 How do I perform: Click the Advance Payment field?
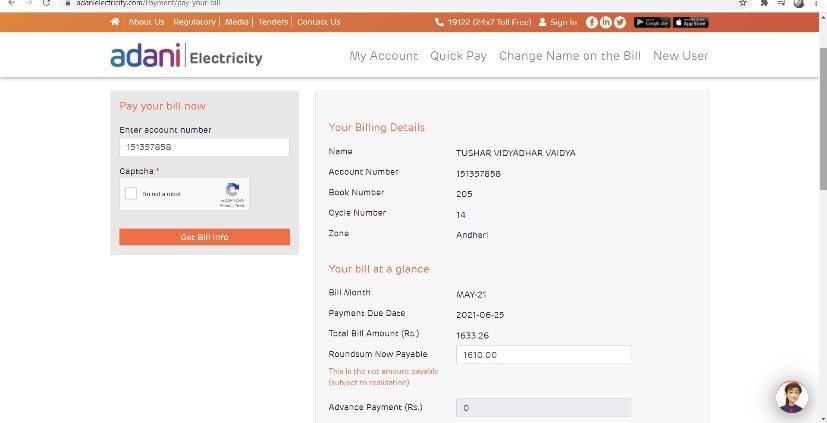[544, 408]
